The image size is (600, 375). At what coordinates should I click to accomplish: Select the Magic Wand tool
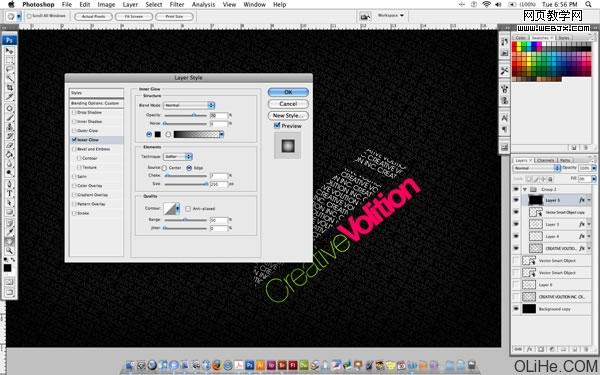click(10, 78)
